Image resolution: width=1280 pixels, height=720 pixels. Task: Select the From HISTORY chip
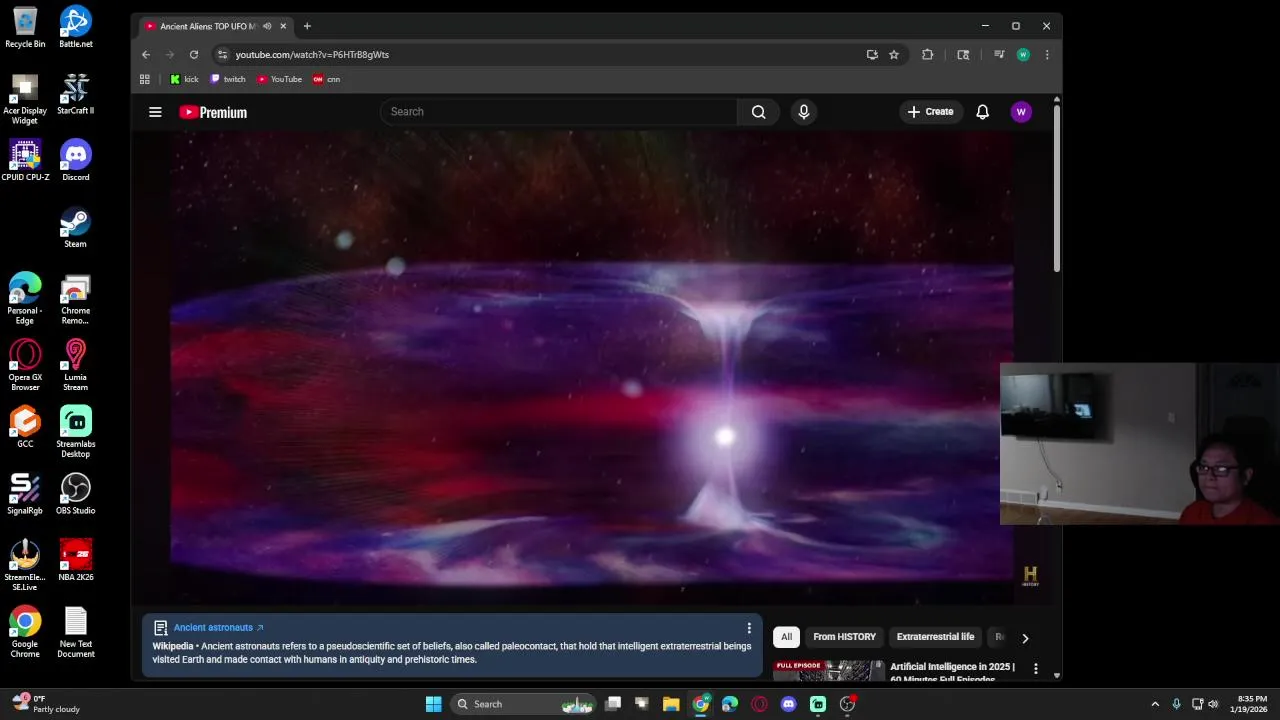point(844,637)
